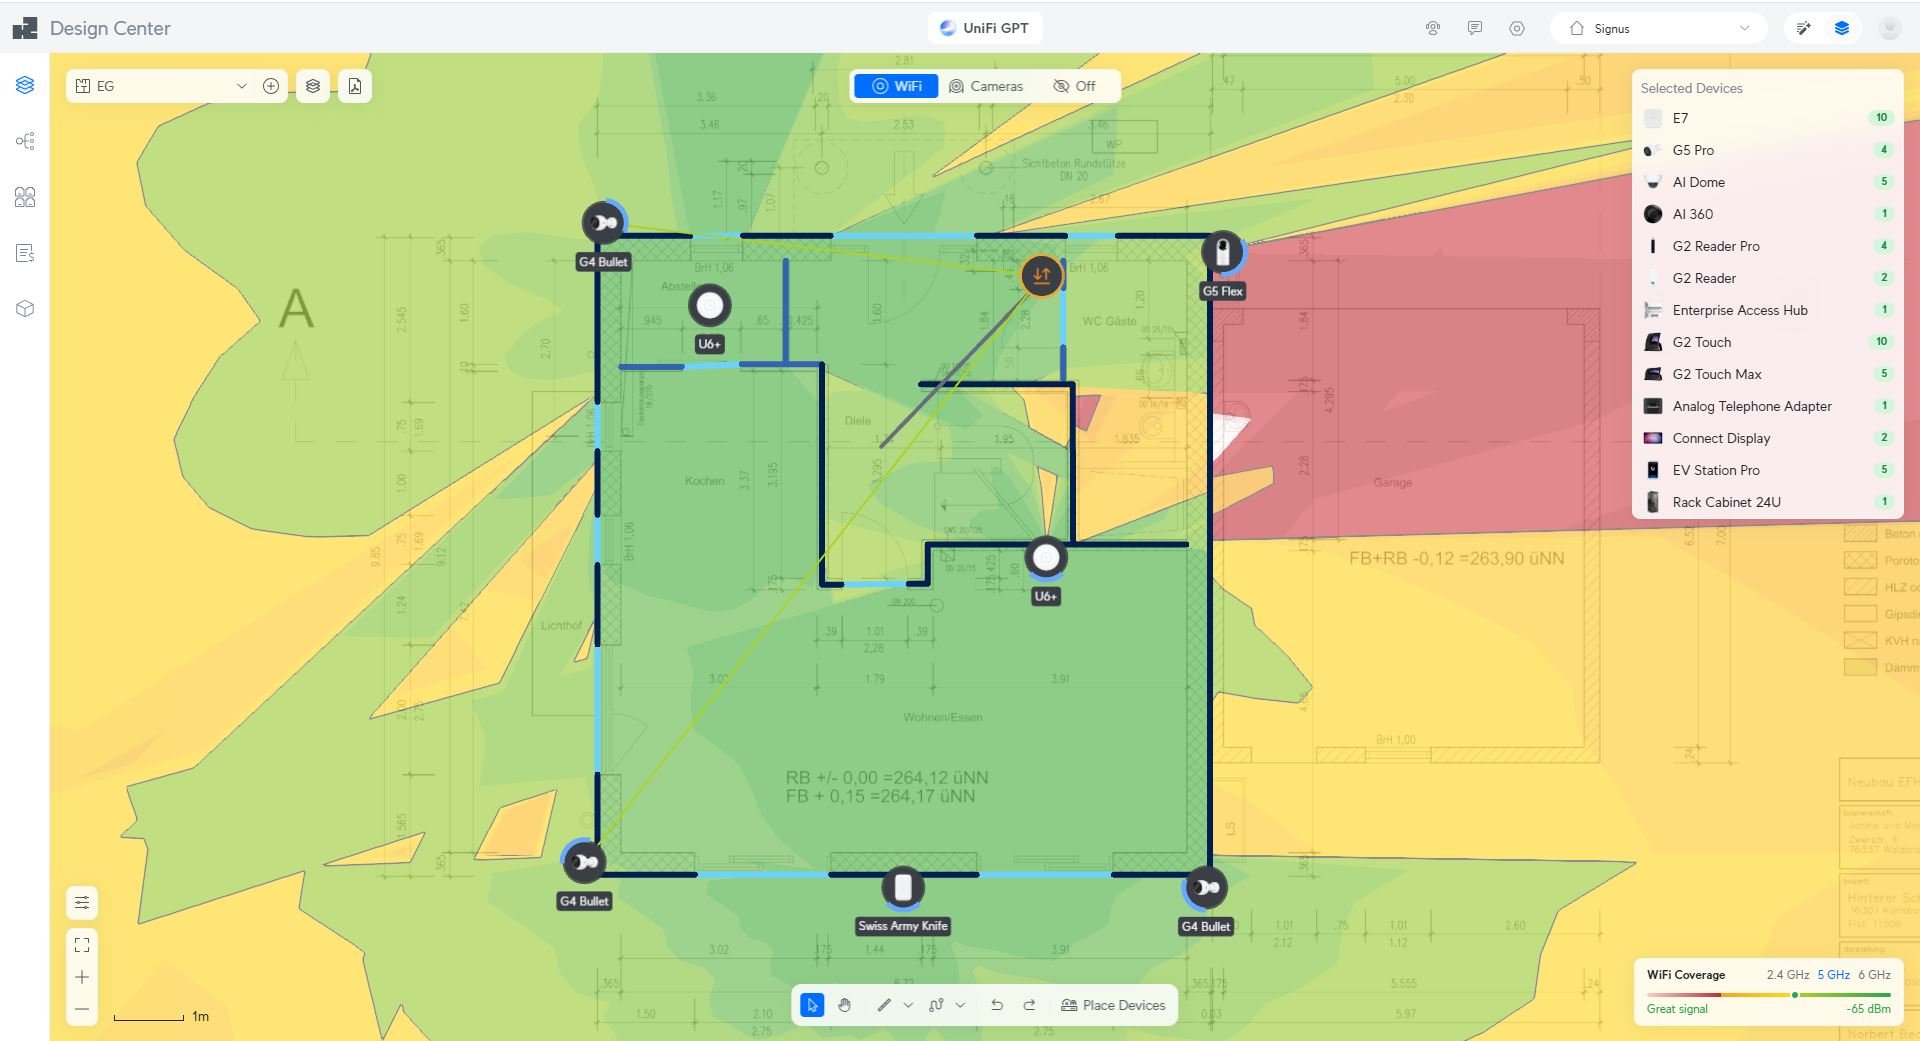The image size is (1920, 1041).
Task: Select the G2 Touch device row
Action: point(1767,342)
